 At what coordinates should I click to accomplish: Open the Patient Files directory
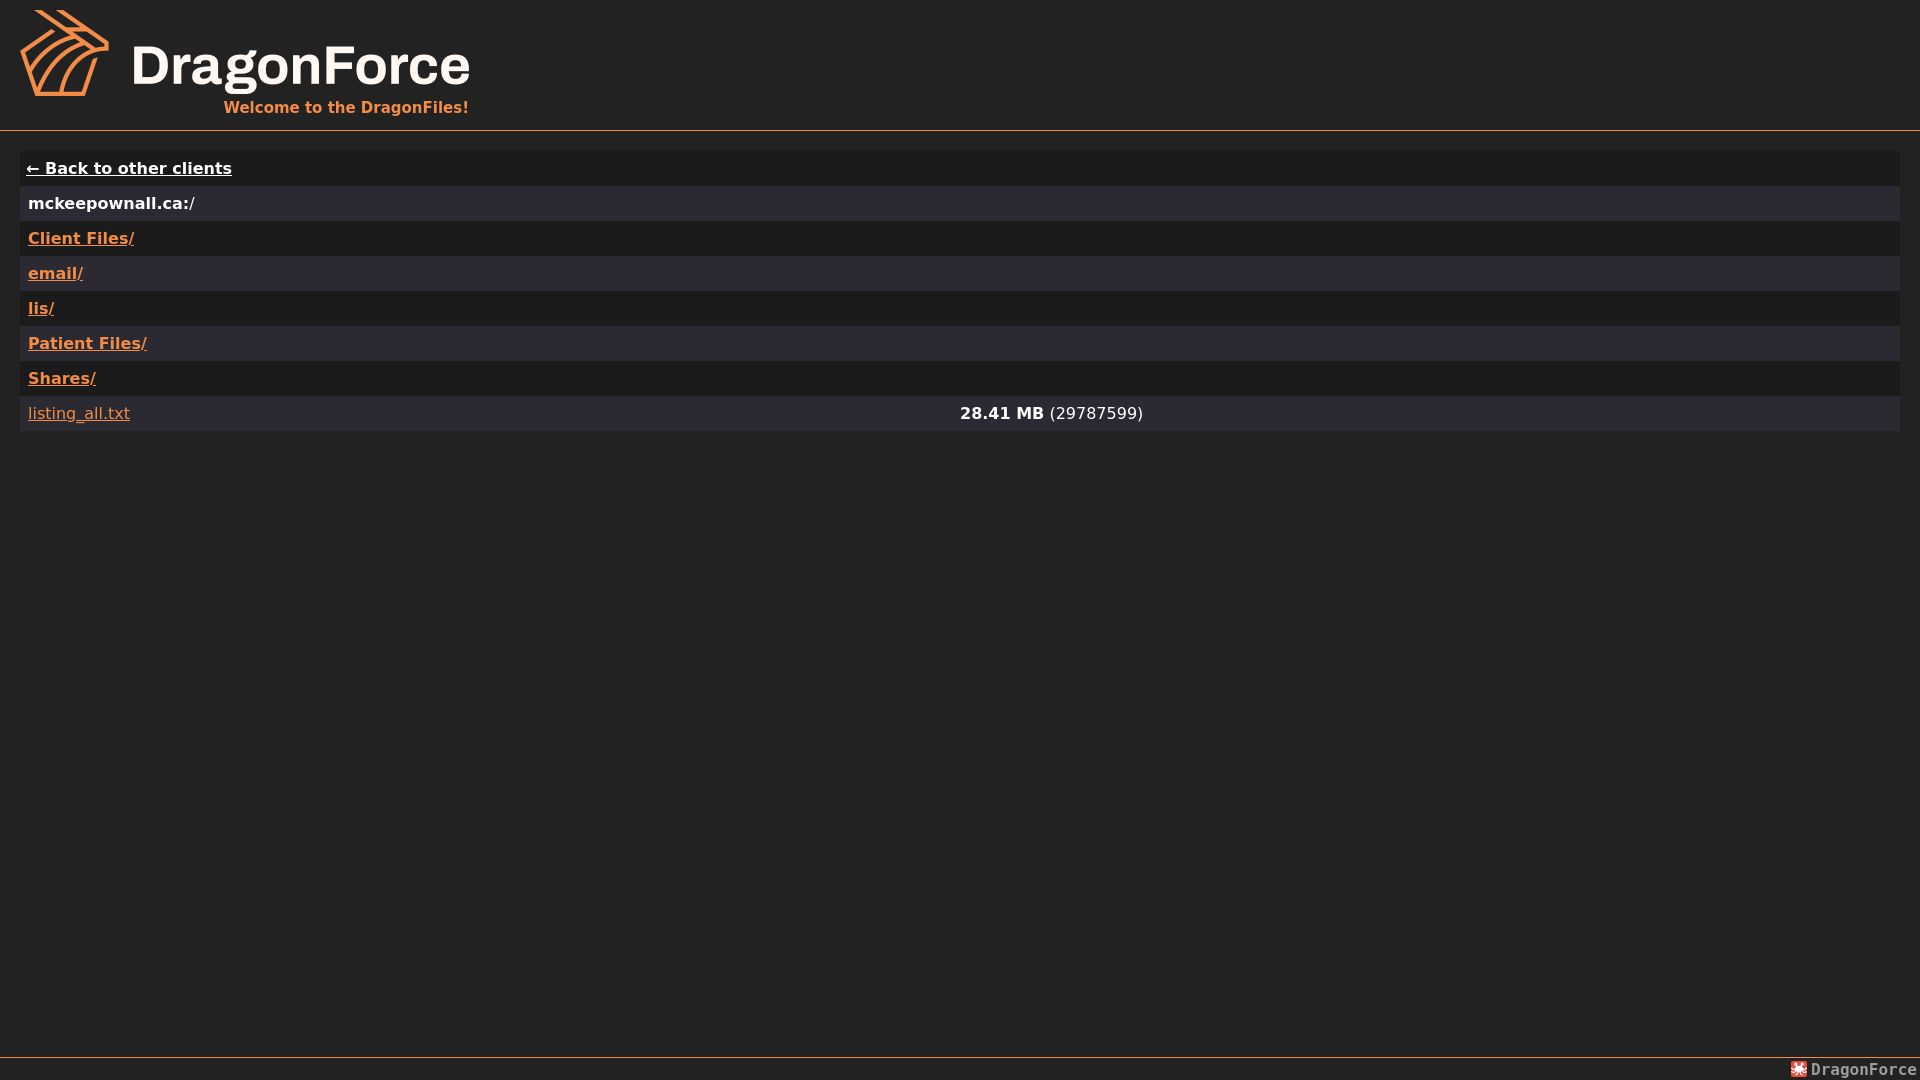tap(87, 344)
